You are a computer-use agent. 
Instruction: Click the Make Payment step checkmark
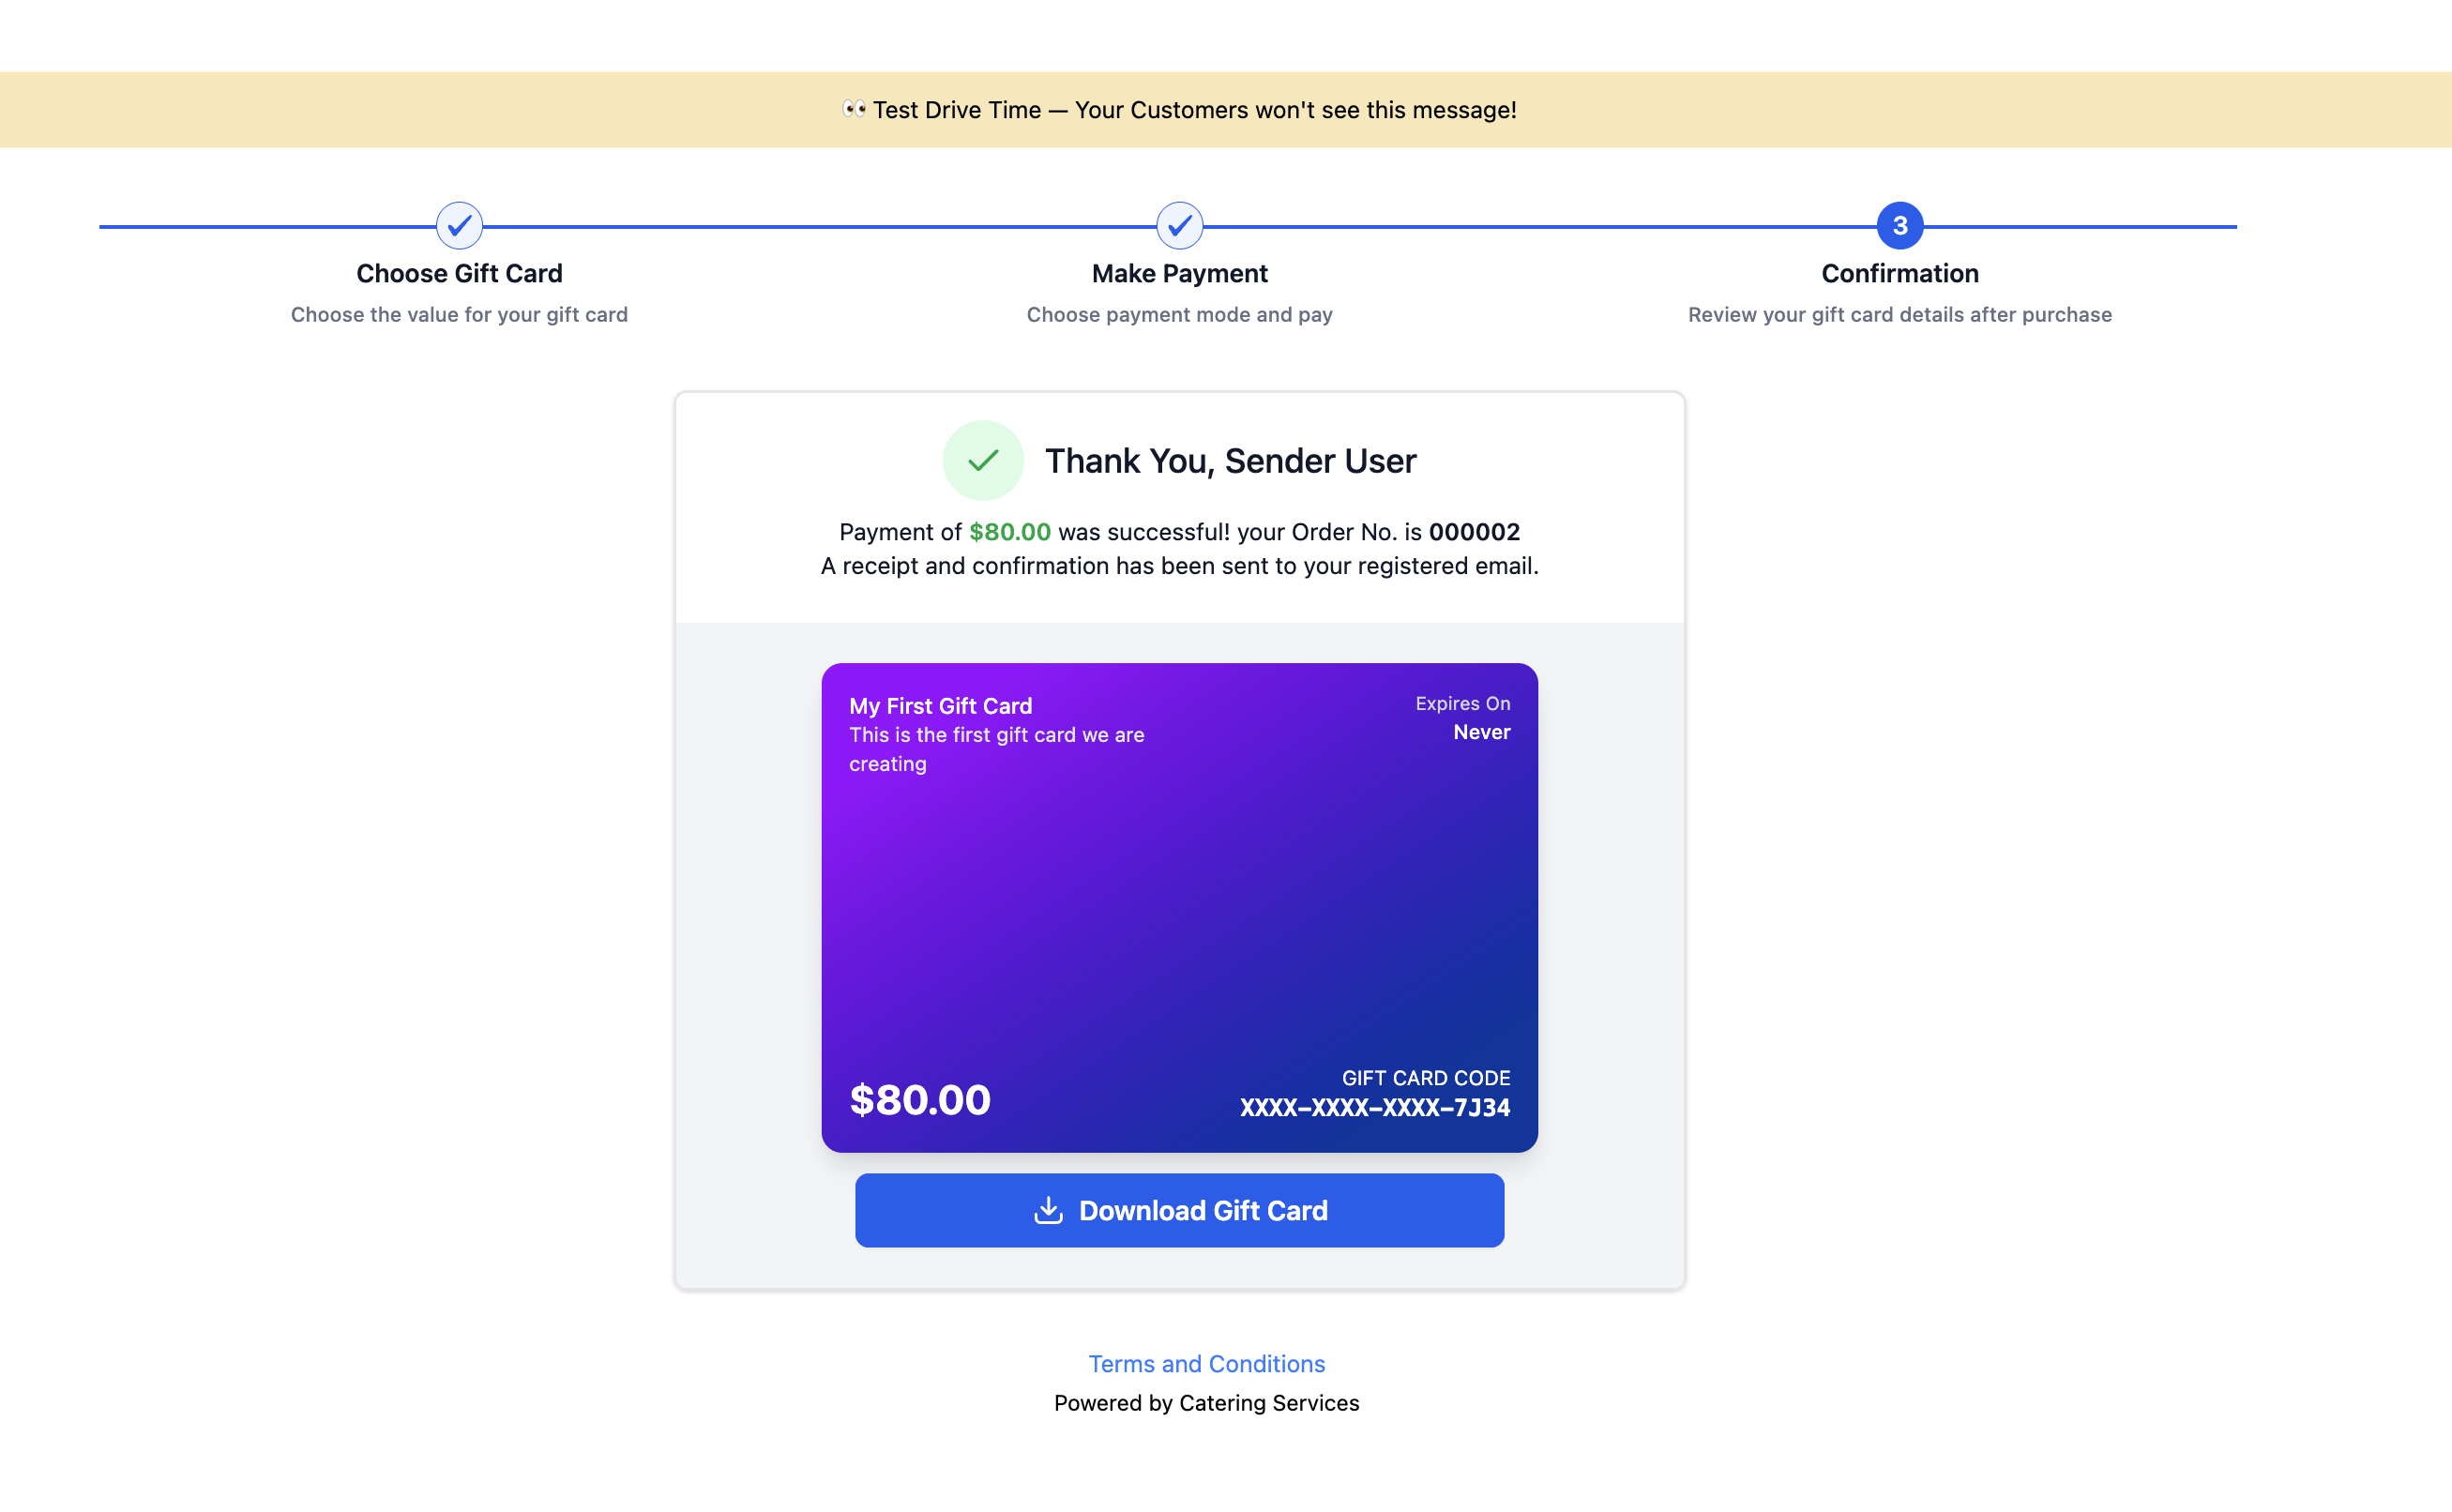point(1180,226)
